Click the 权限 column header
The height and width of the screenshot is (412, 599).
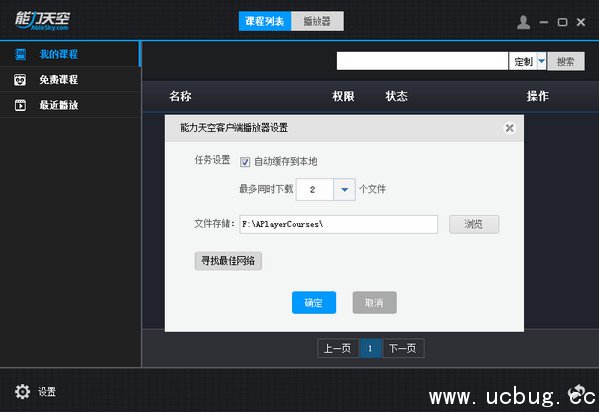(343, 96)
